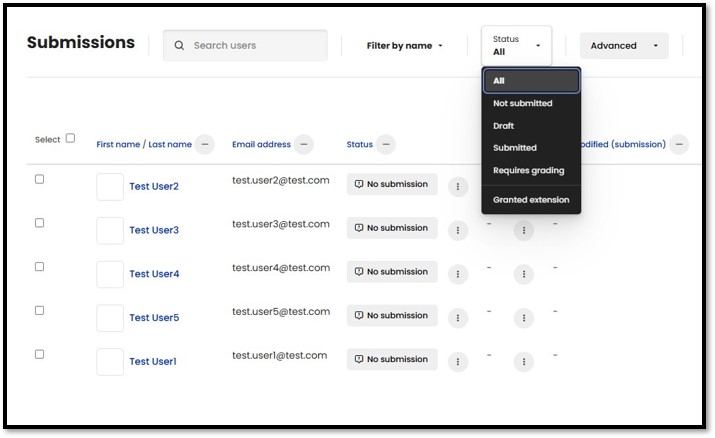Viewport: 715px width, 438px height.
Task: Expand the Filter by name dropdown
Action: coord(404,46)
